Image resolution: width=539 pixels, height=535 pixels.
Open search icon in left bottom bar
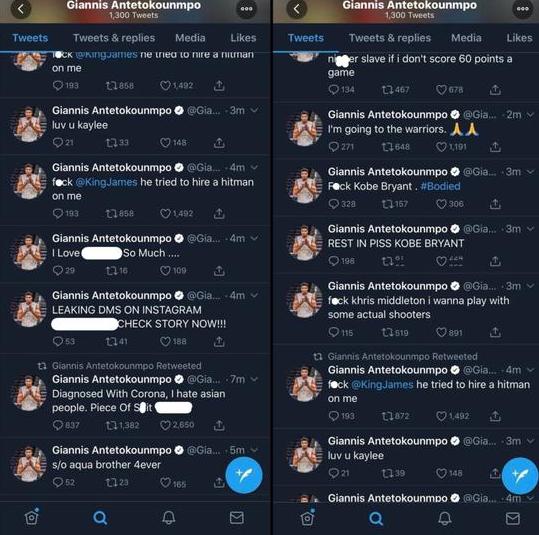tap(100, 517)
